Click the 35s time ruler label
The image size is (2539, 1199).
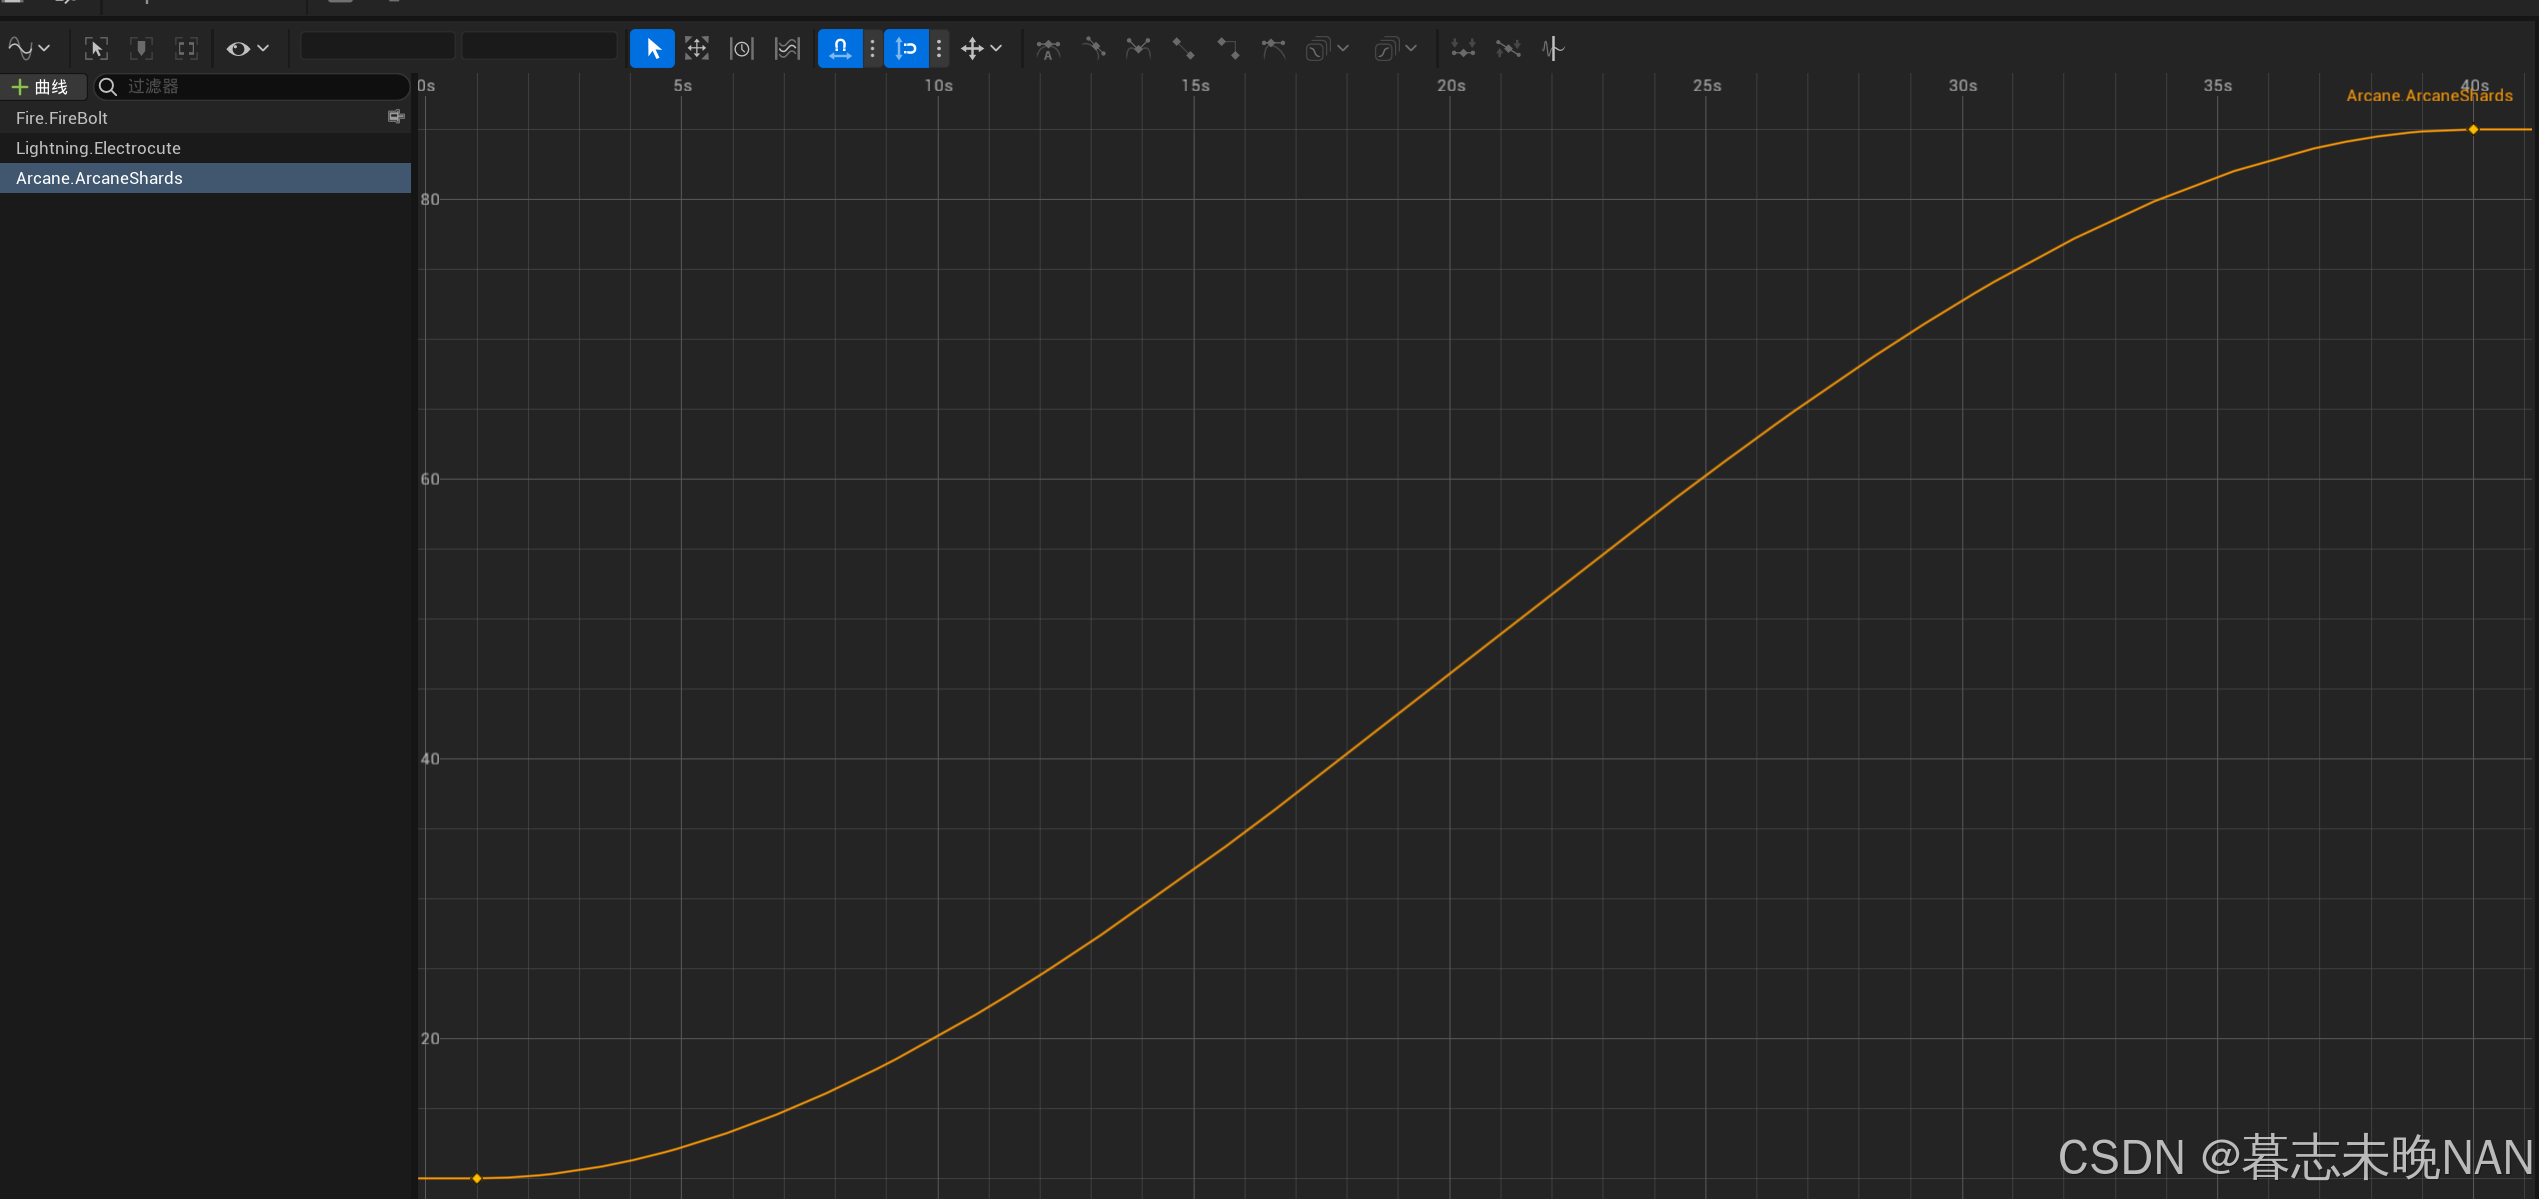click(x=2218, y=86)
